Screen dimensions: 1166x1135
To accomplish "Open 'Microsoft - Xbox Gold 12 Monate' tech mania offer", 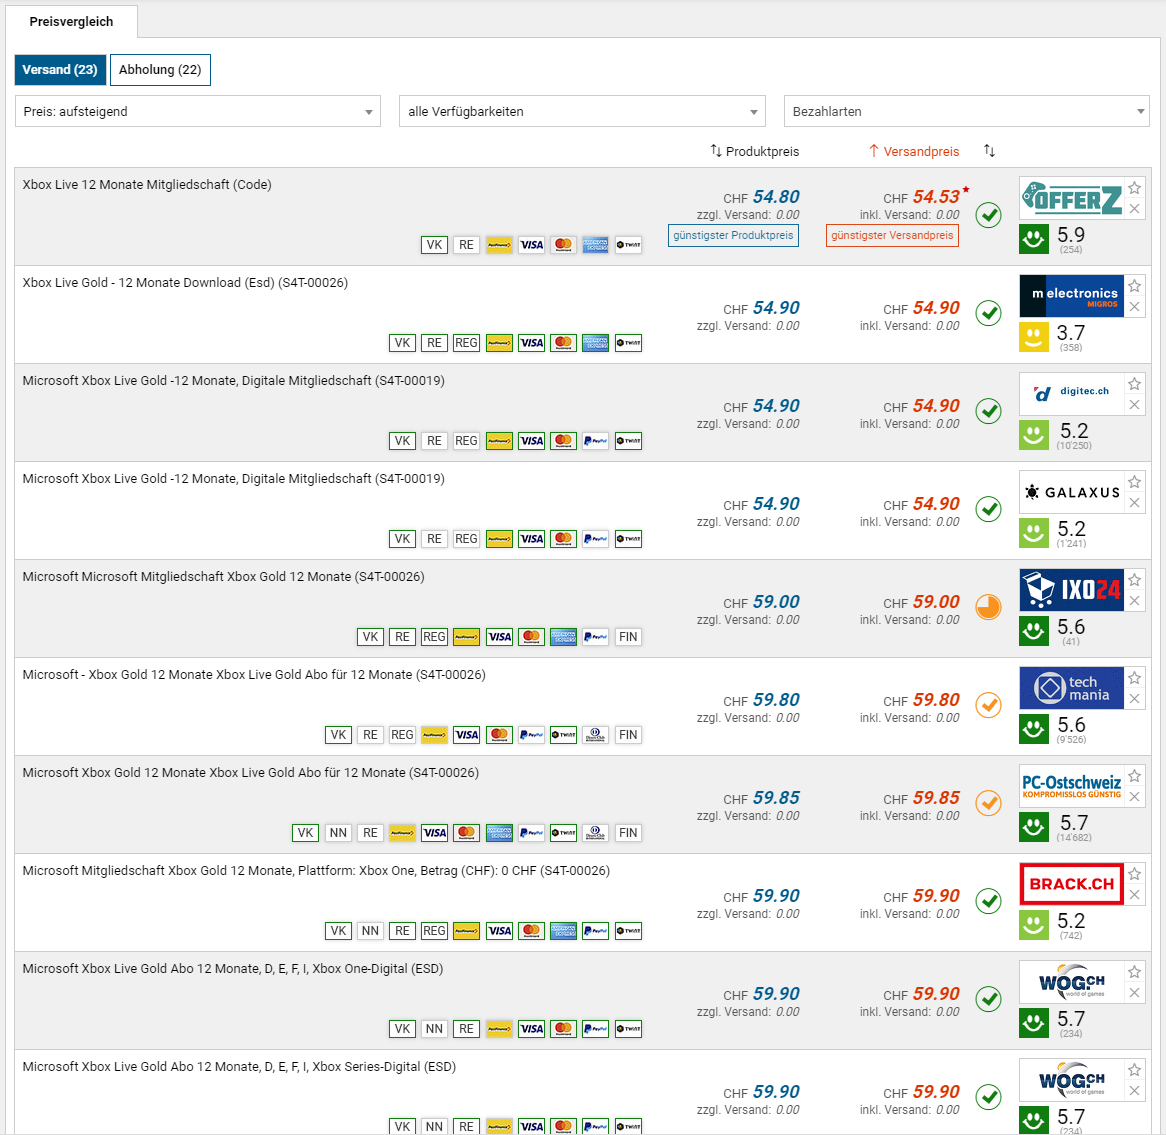I will pos(254,675).
